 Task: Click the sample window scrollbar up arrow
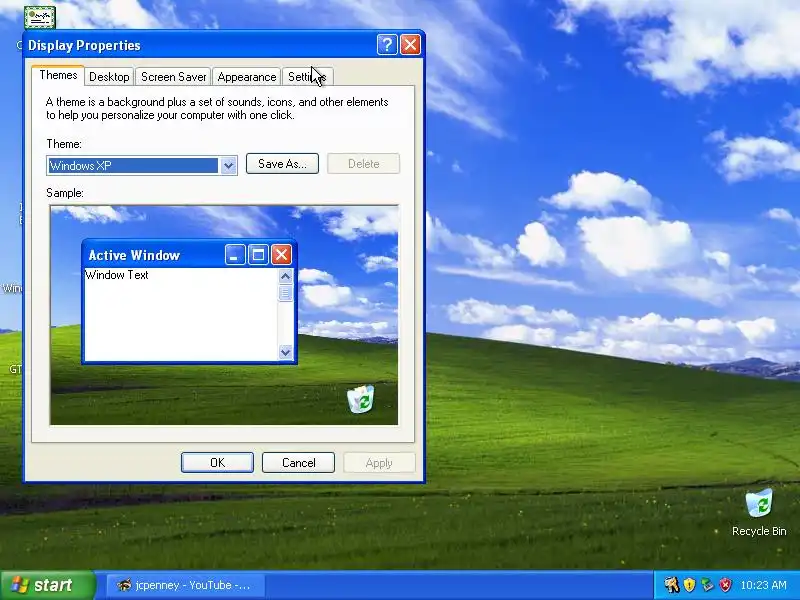coord(285,276)
